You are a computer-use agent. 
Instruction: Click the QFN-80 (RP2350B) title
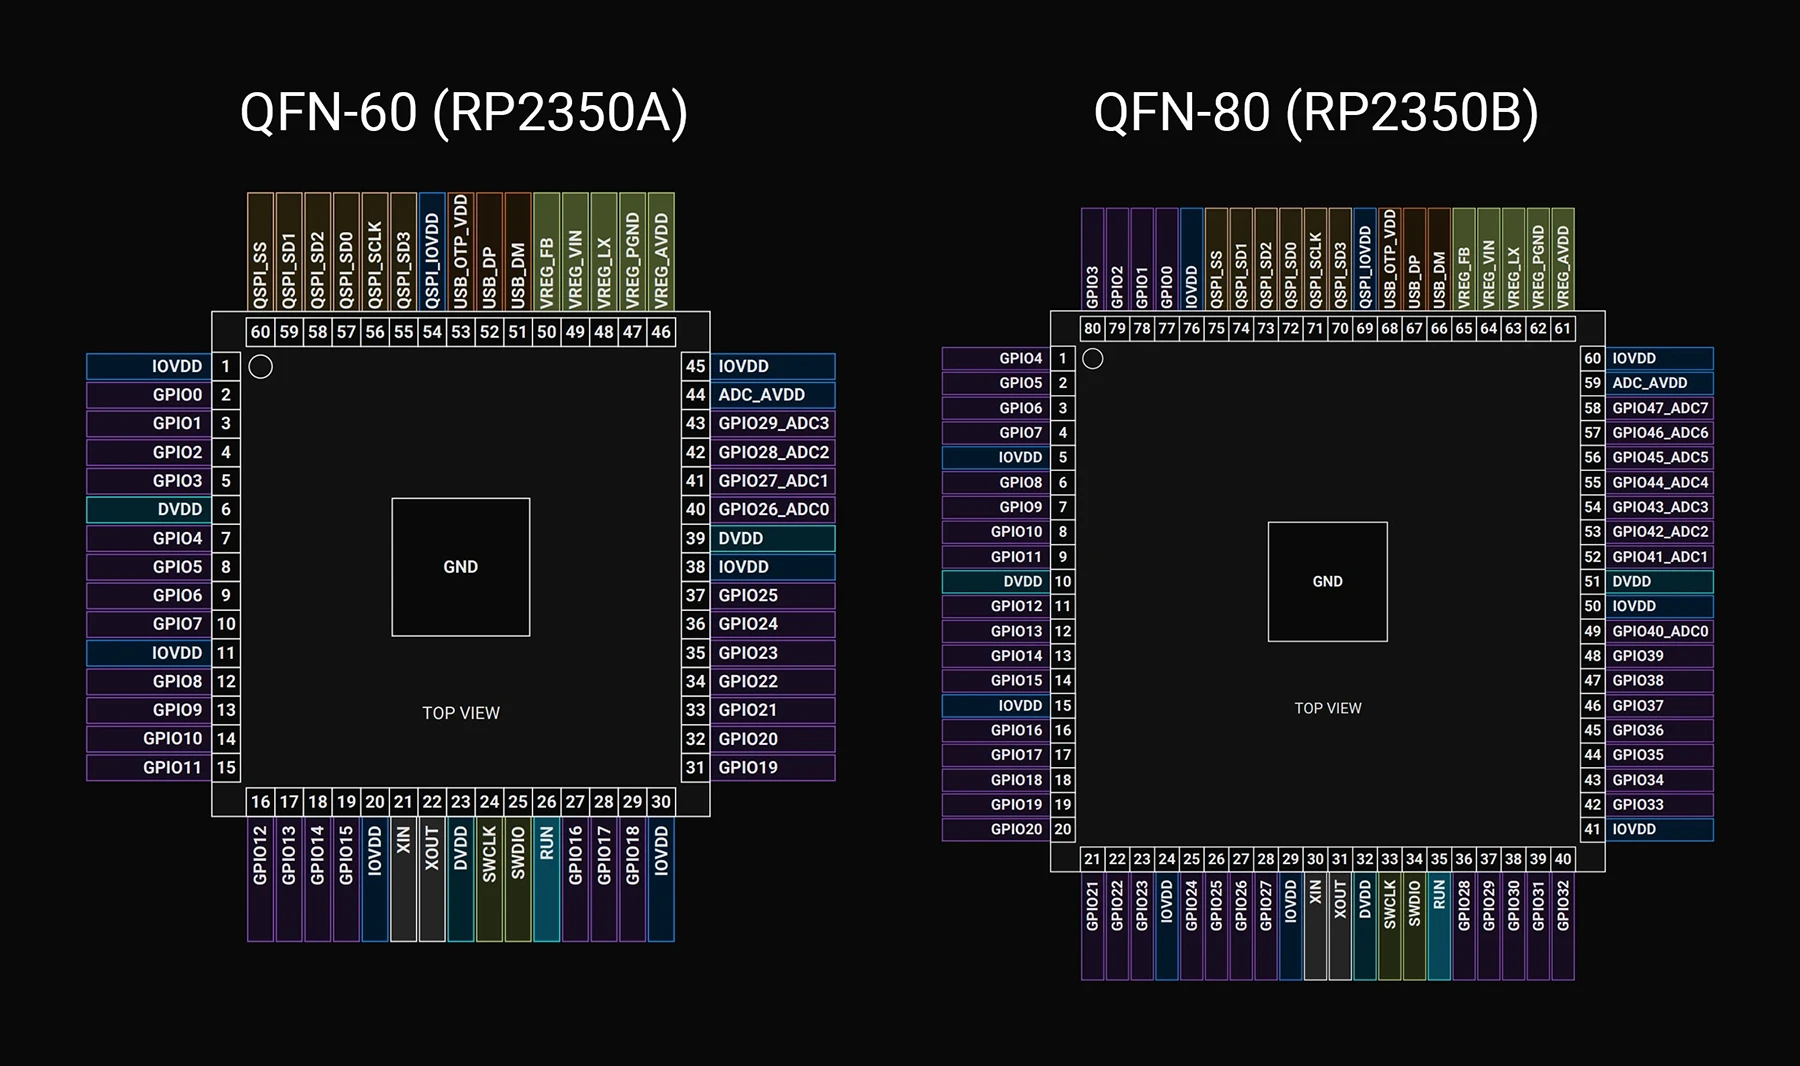tap(1318, 113)
